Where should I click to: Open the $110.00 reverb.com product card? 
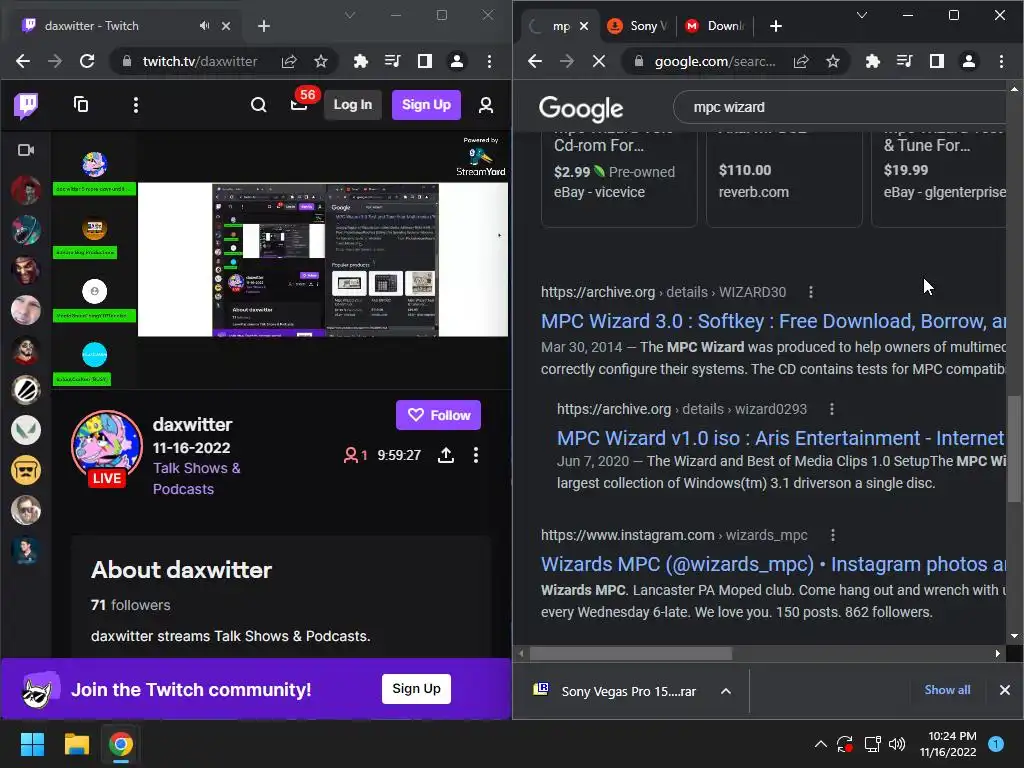[x=784, y=178]
